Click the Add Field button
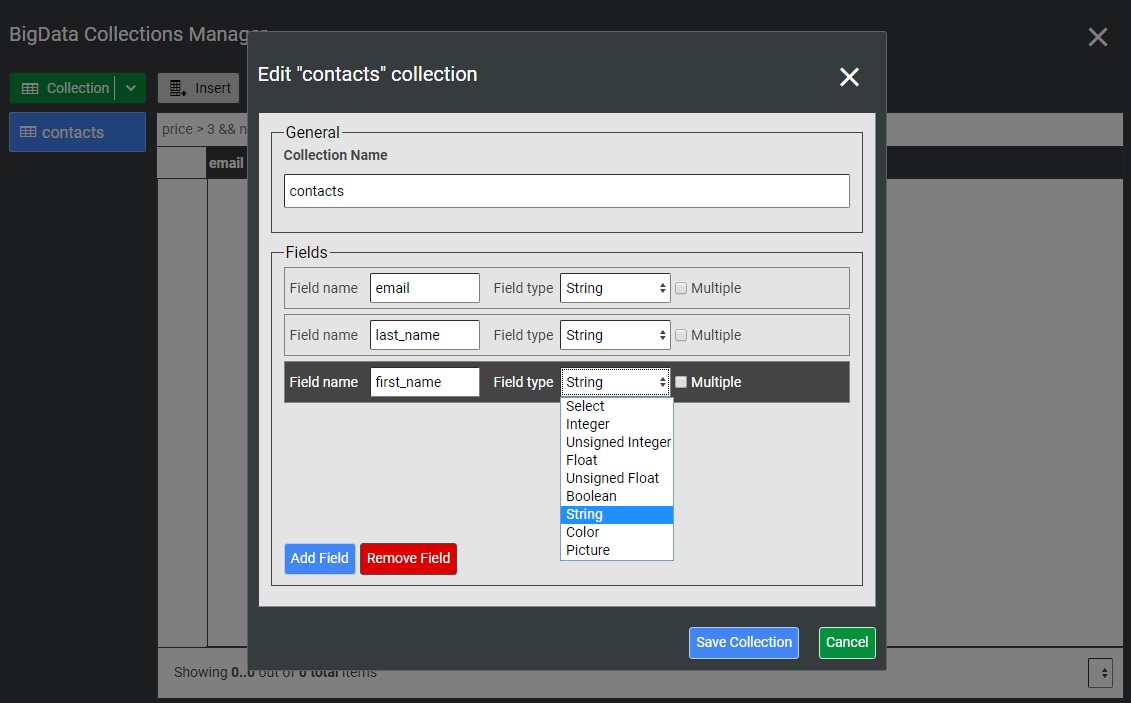Image resolution: width=1131 pixels, height=703 pixels. [319, 558]
